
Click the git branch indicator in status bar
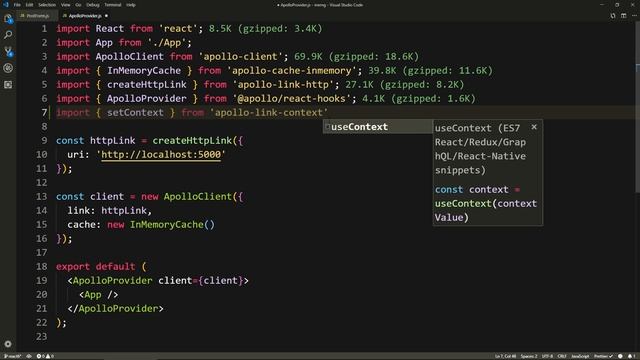coord(12,356)
